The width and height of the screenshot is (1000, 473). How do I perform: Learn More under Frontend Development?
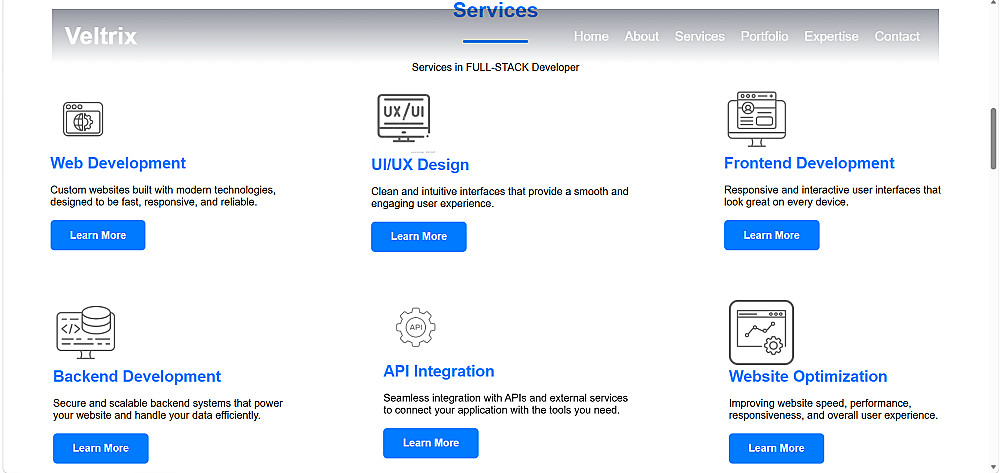point(772,235)
